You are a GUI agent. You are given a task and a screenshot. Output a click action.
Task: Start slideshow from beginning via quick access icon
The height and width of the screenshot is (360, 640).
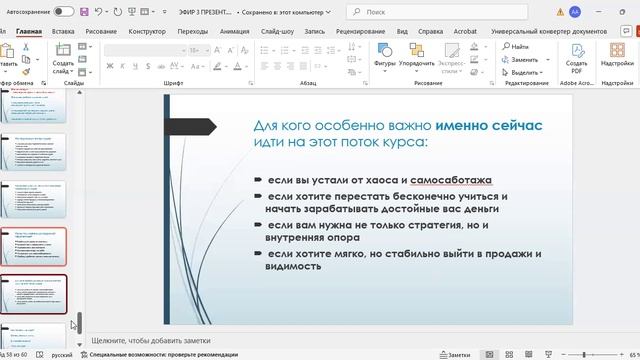coord(131,12)
